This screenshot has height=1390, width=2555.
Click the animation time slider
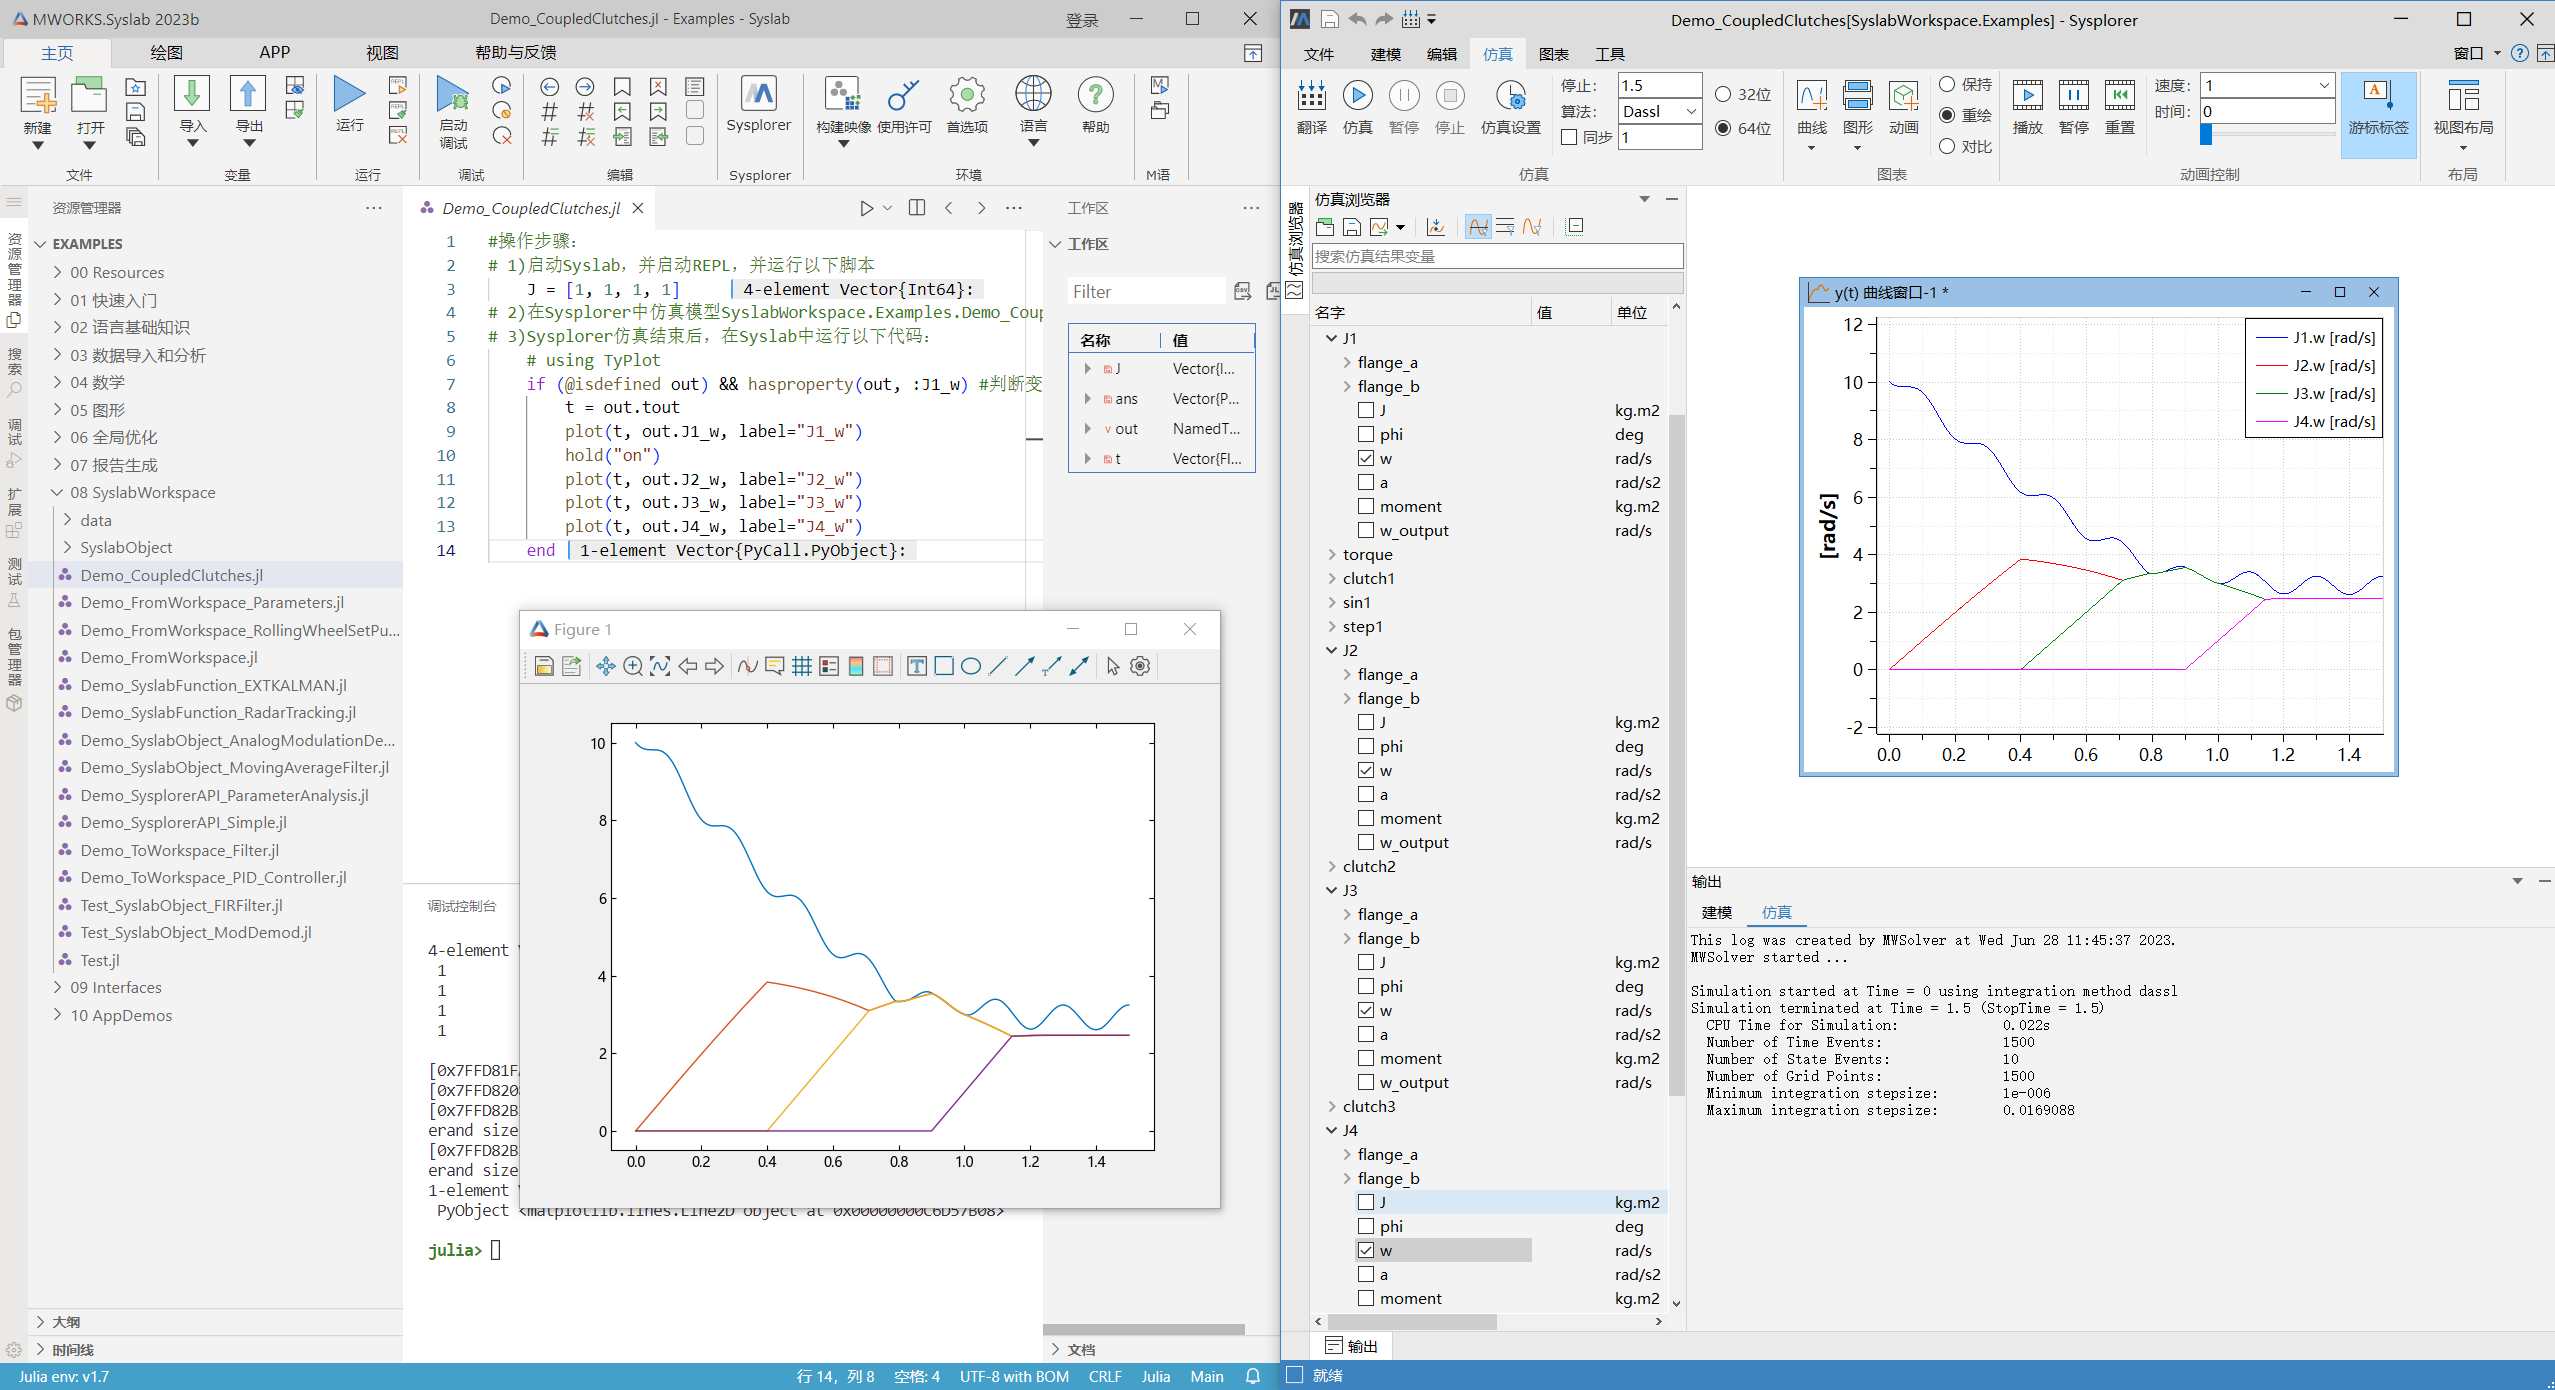pyautogui.click(x=2266, y=135)
